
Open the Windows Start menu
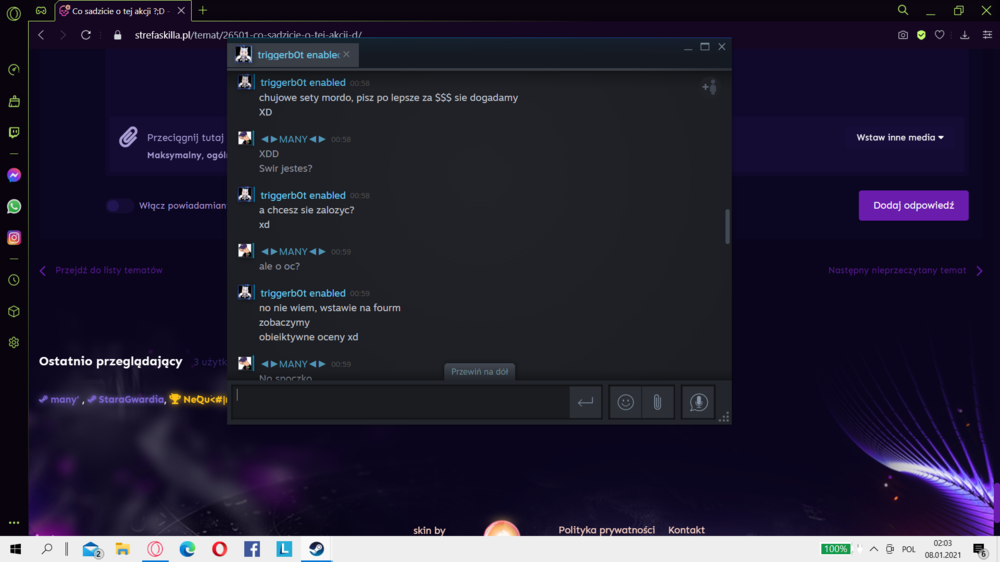(15, 549)
